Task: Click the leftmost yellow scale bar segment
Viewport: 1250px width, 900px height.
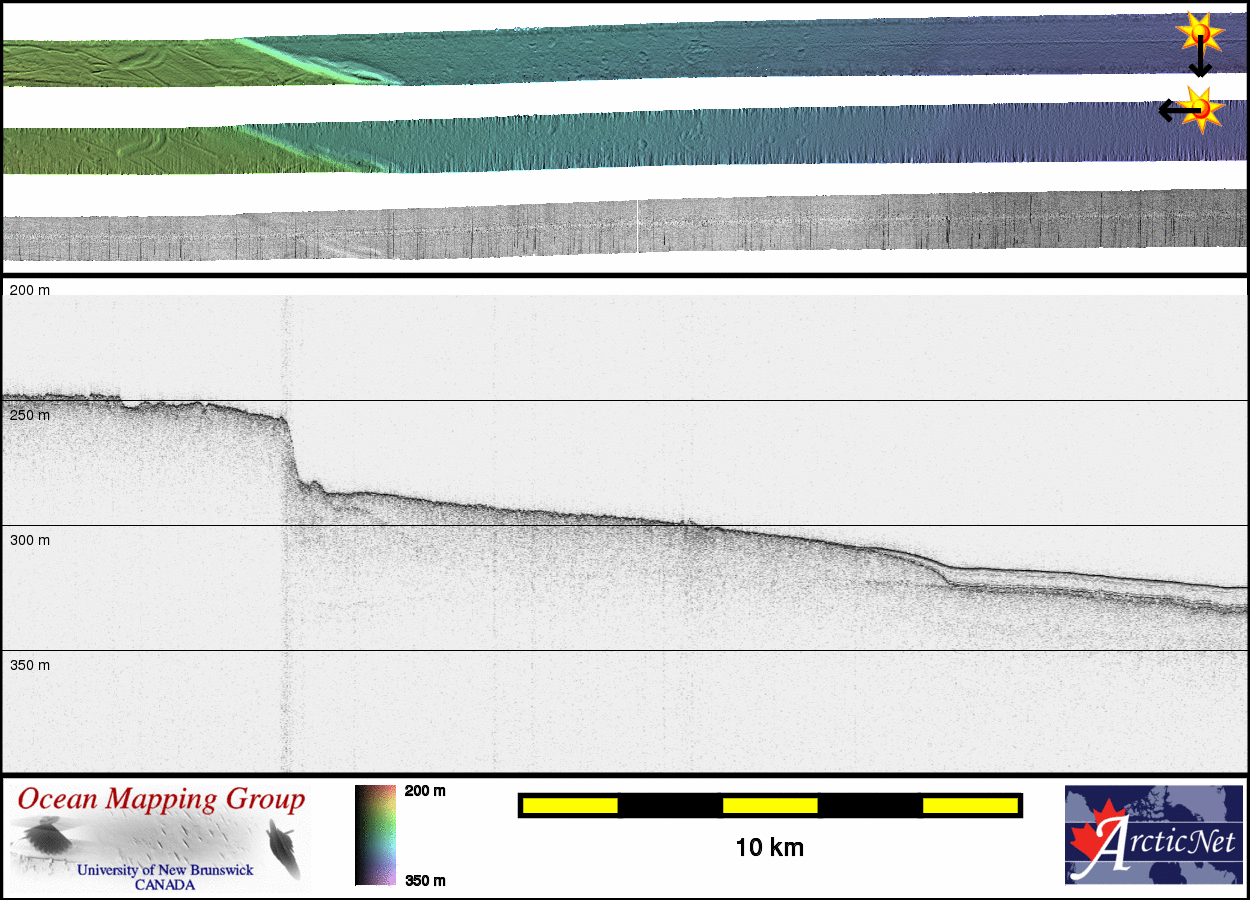Action: coord(569,805)
